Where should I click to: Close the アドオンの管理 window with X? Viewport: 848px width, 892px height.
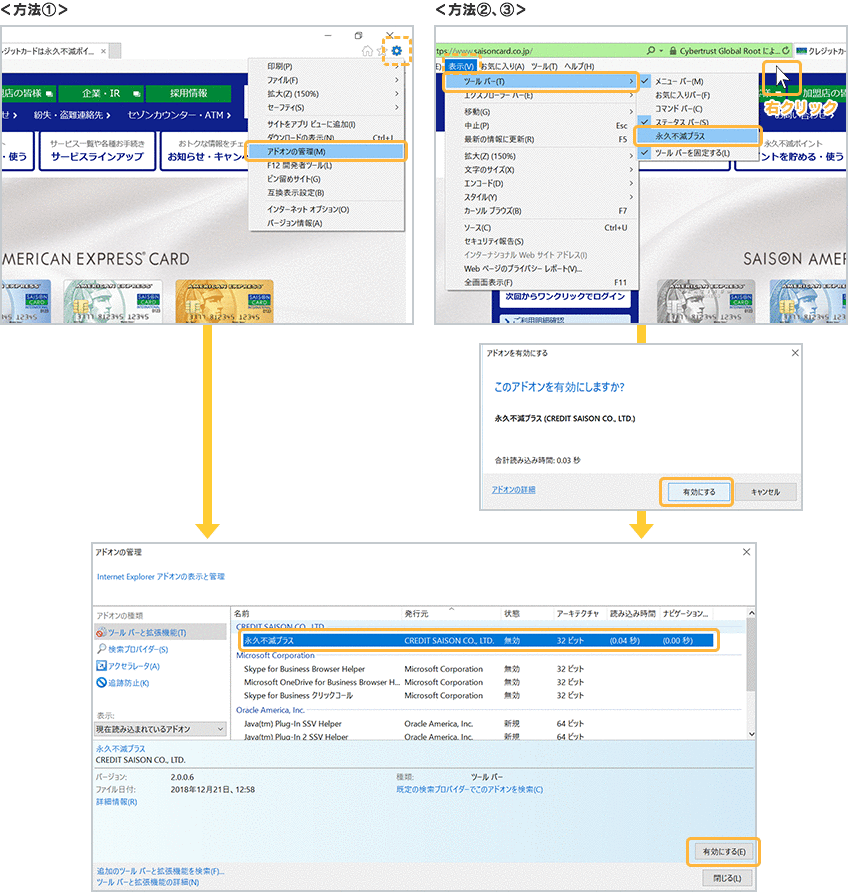746,552
